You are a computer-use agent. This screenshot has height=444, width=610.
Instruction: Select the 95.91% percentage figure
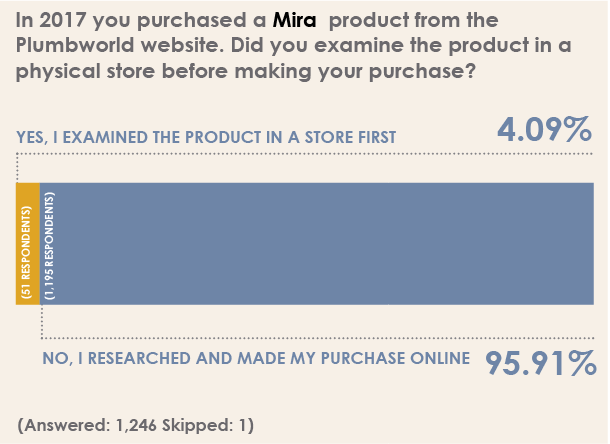click(x=540, y=363)
